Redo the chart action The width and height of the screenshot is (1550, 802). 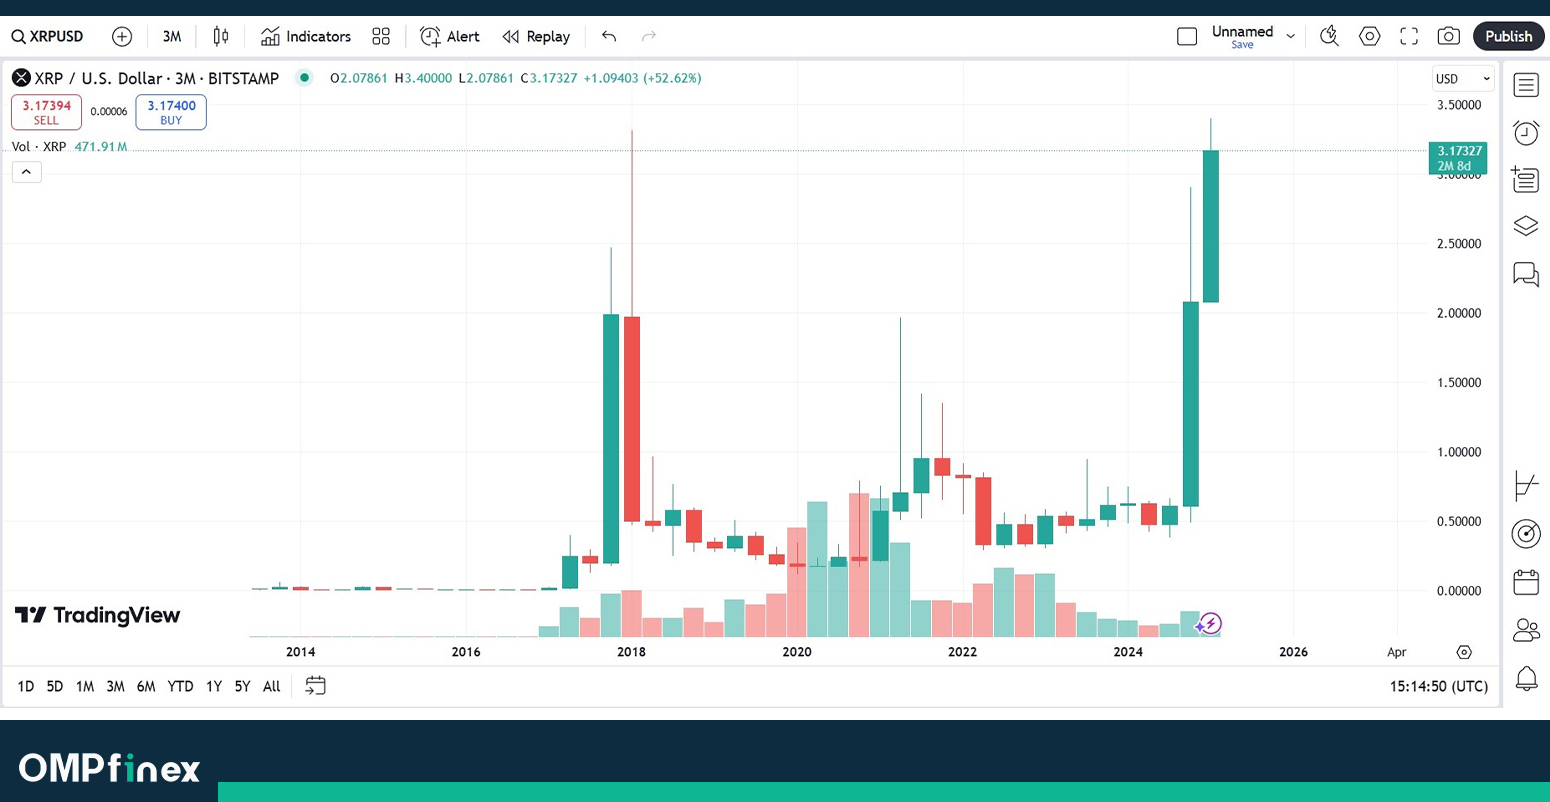[x=648, y=37]
